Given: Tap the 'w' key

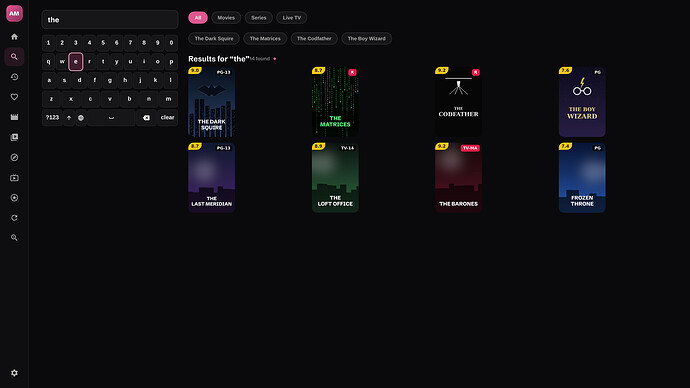Looking at the screenshot, I should coord(62,62).
